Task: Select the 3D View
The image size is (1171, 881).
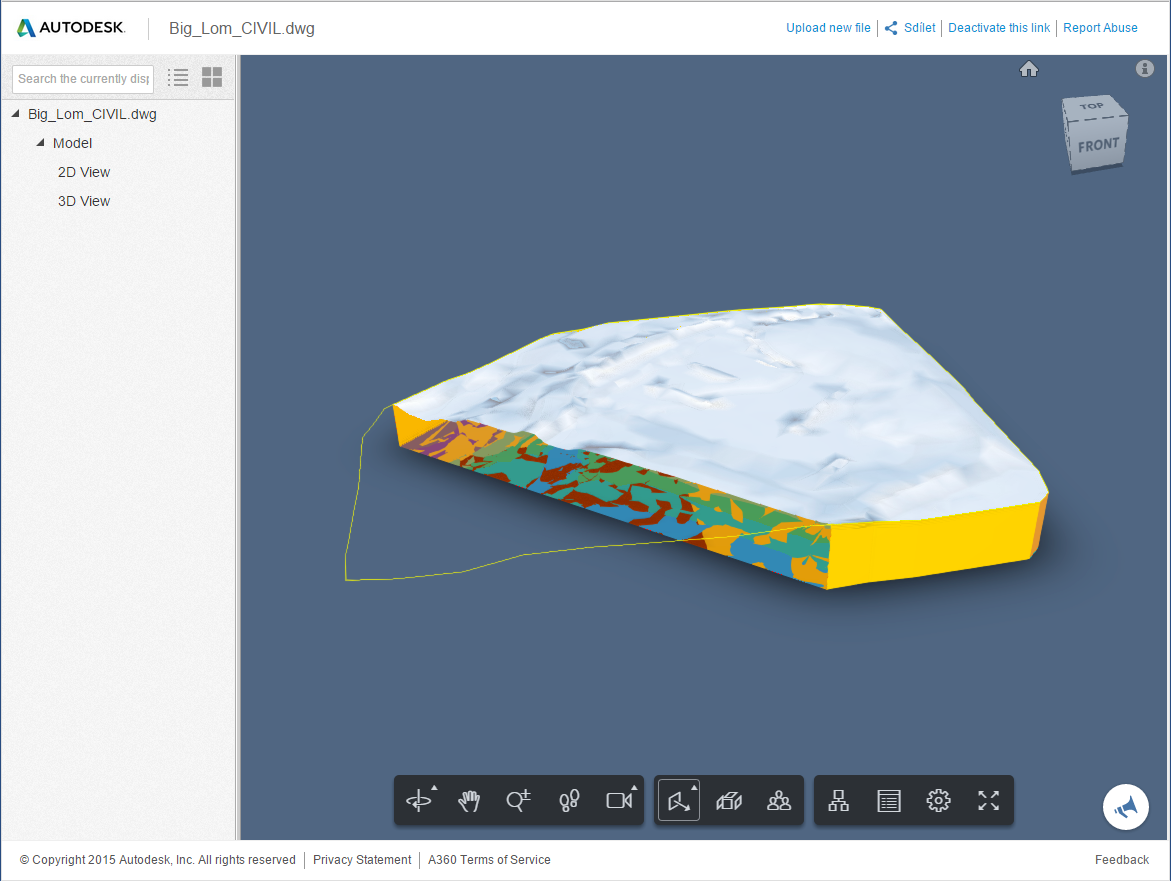Action: coord(83,201)
